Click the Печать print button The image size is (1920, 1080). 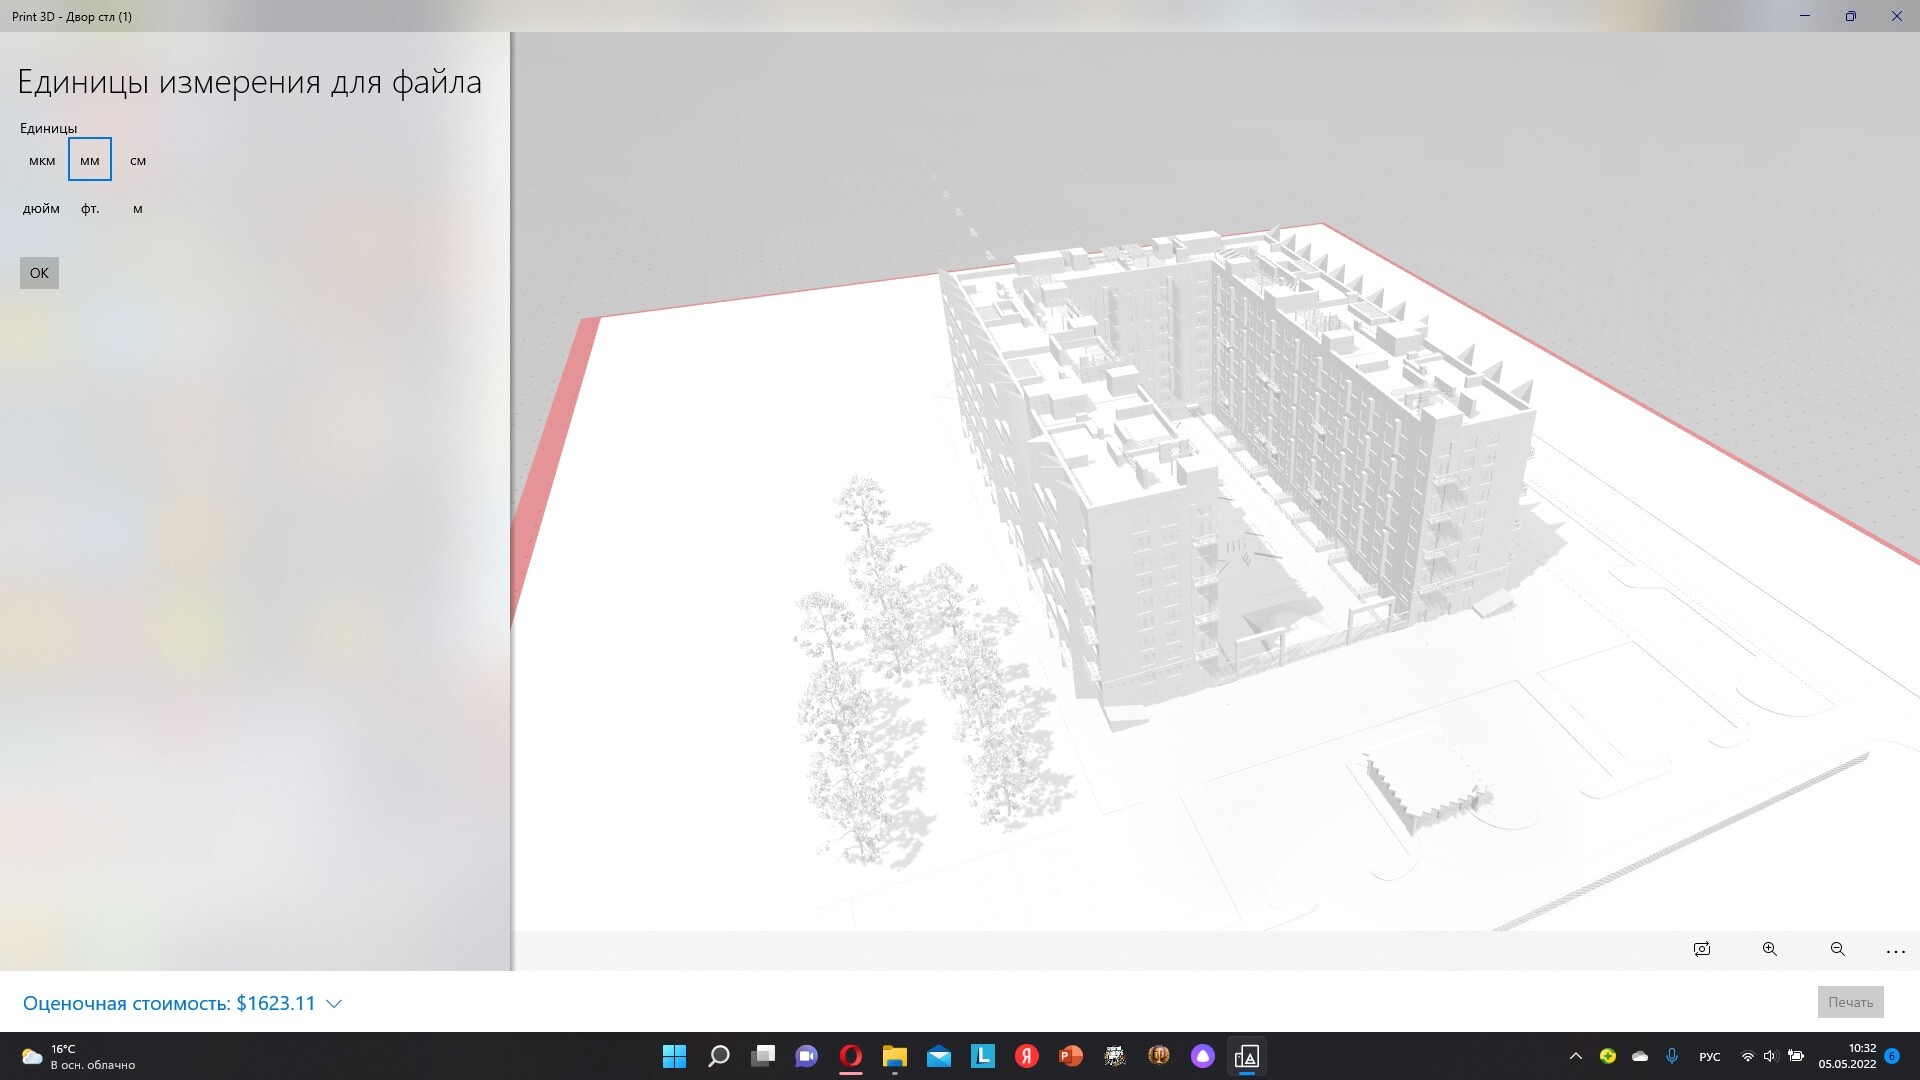pyautogui.click(x=1850, y=1002)
